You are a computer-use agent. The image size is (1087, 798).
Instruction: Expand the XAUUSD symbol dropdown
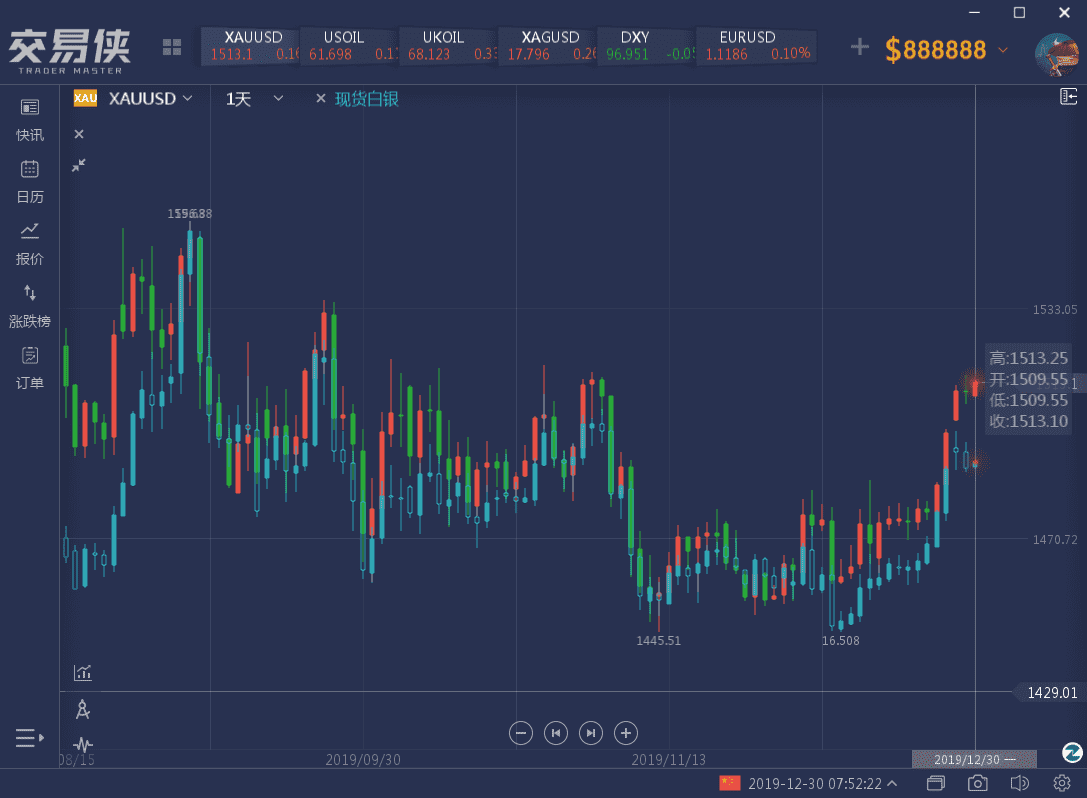pyautogui.click(x=187, y=98)
